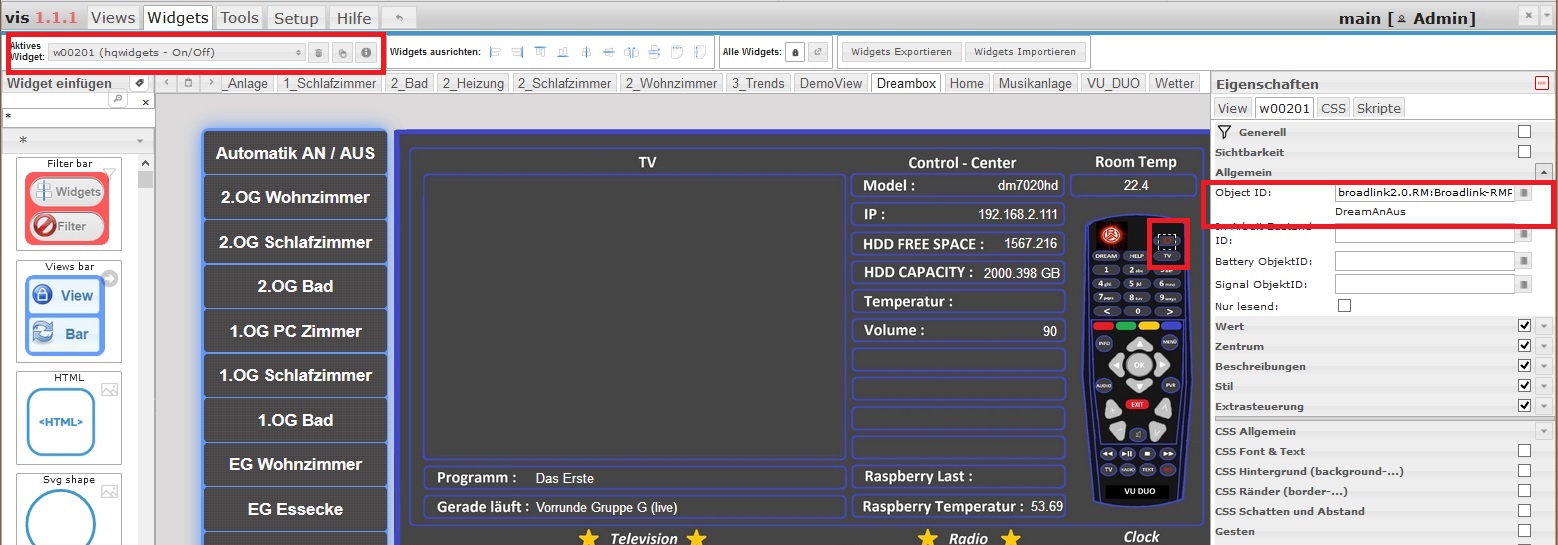Collapse the Eigenschaften panel
The image size is (1558, 545).
1541,84
